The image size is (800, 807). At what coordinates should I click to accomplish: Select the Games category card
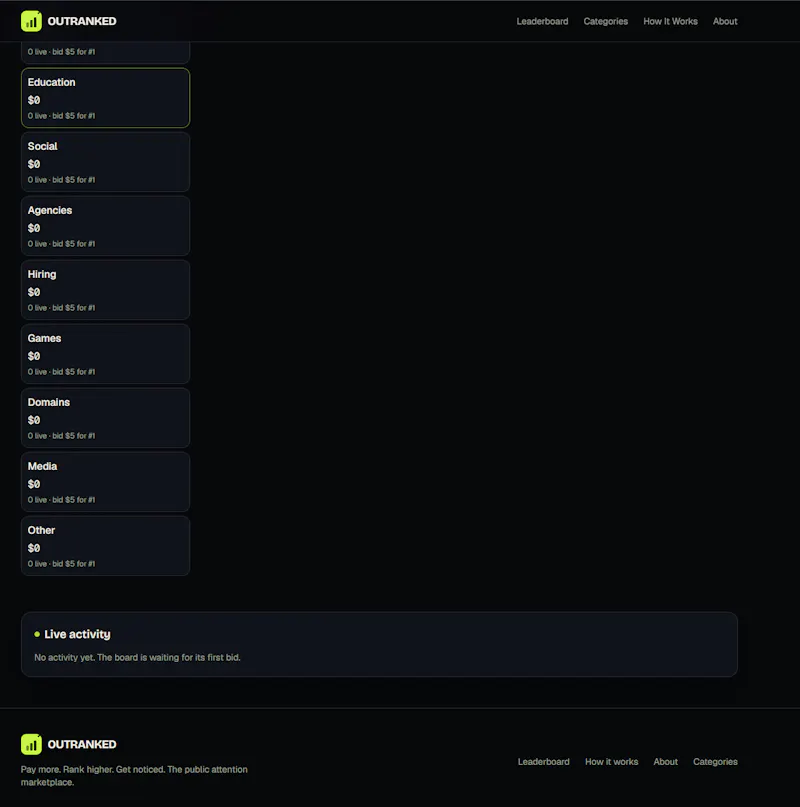[106, 354]
